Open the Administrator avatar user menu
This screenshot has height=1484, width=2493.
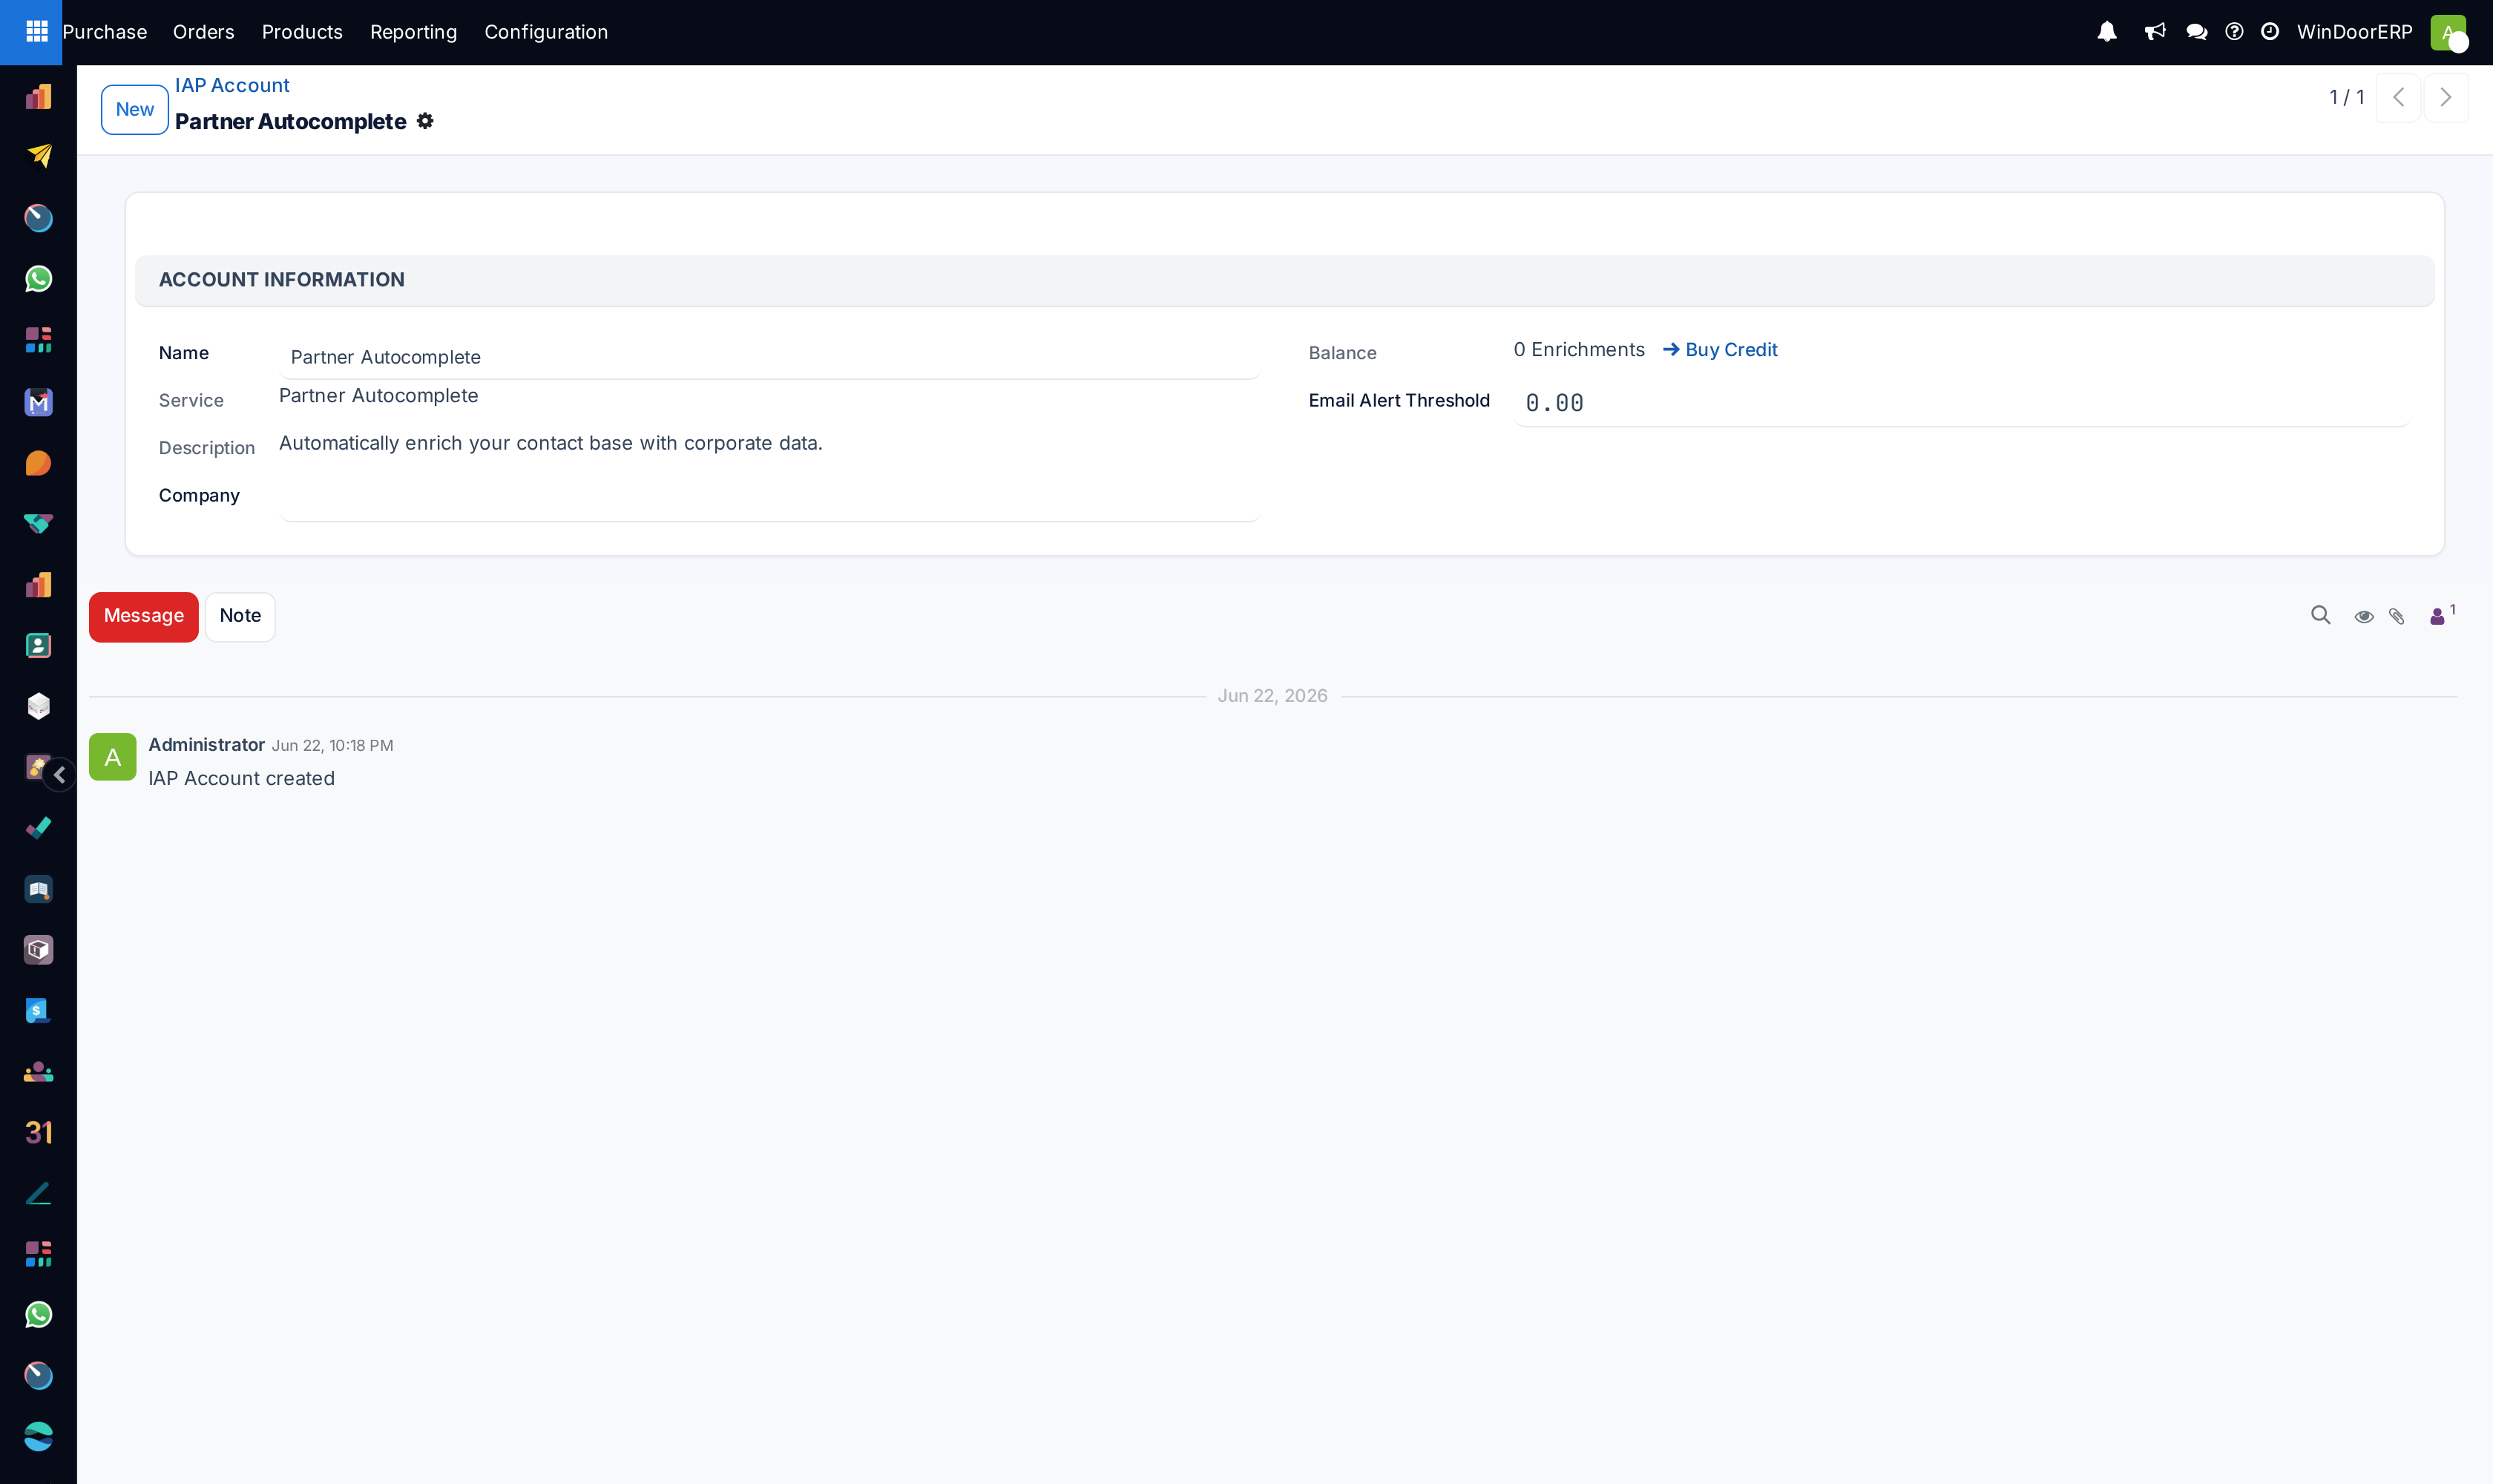click(x=2449, y=32)
